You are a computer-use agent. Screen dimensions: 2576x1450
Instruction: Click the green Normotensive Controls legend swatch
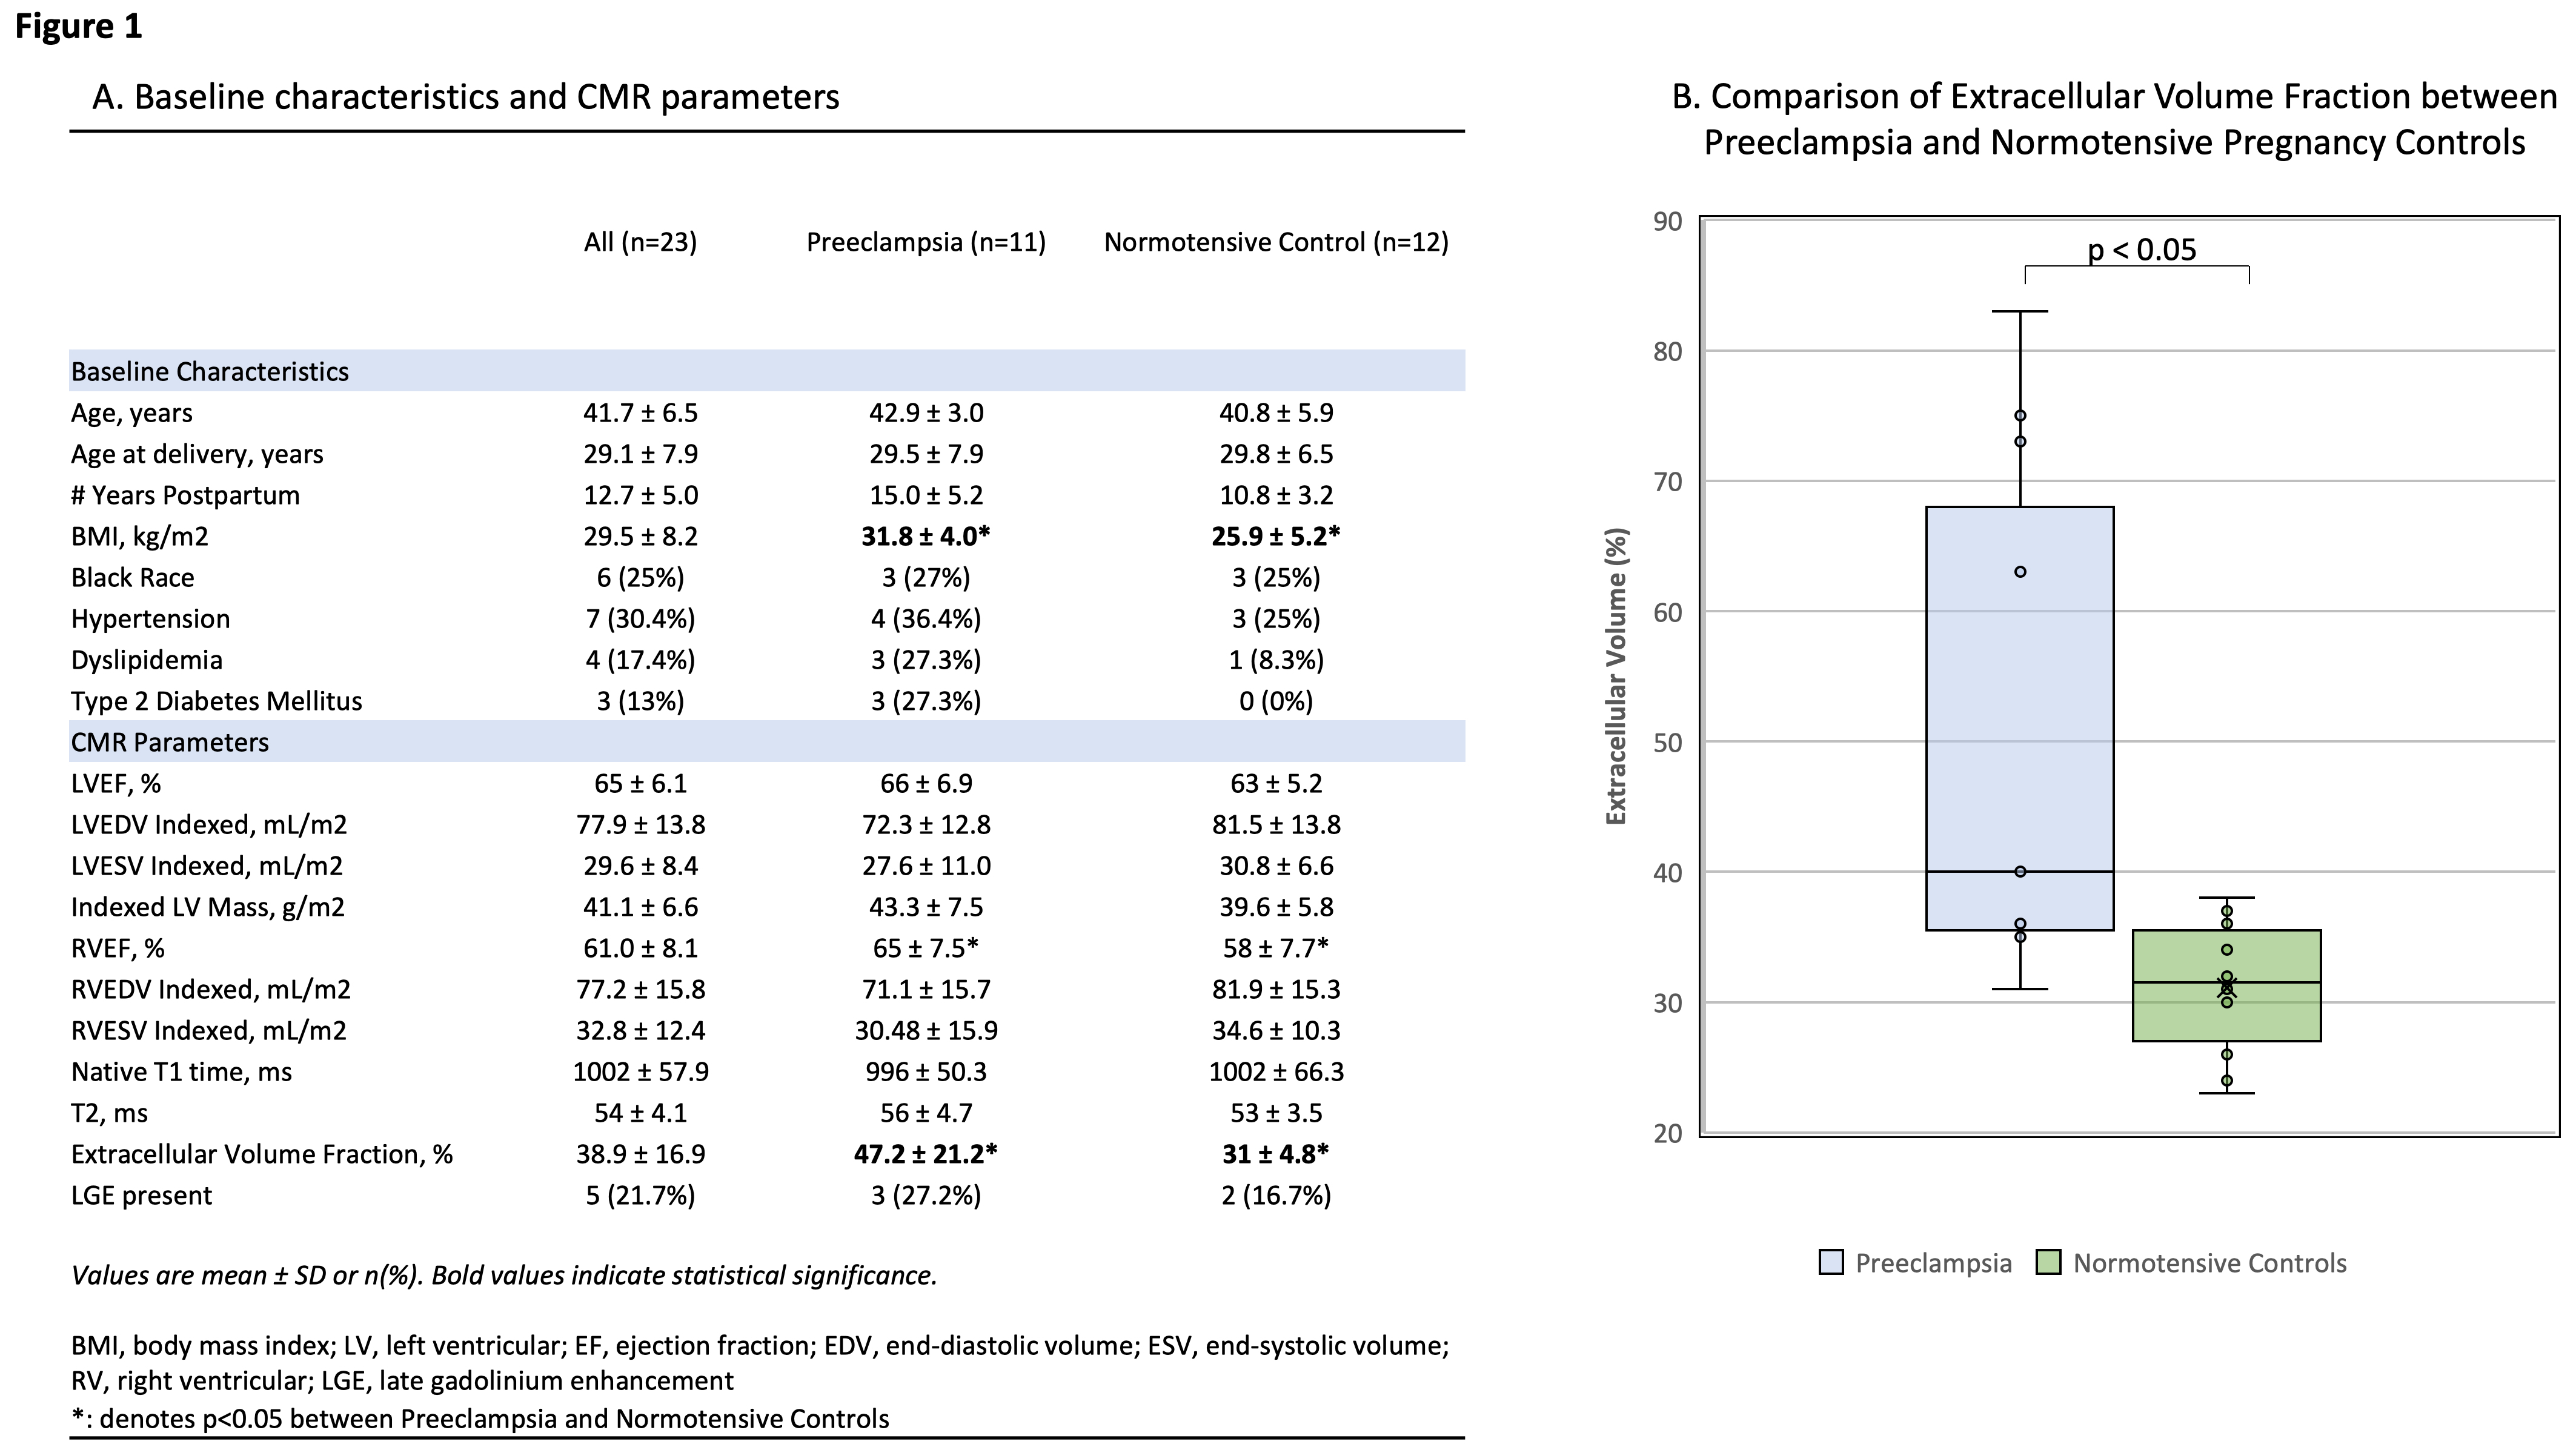pos(2049,1263)
